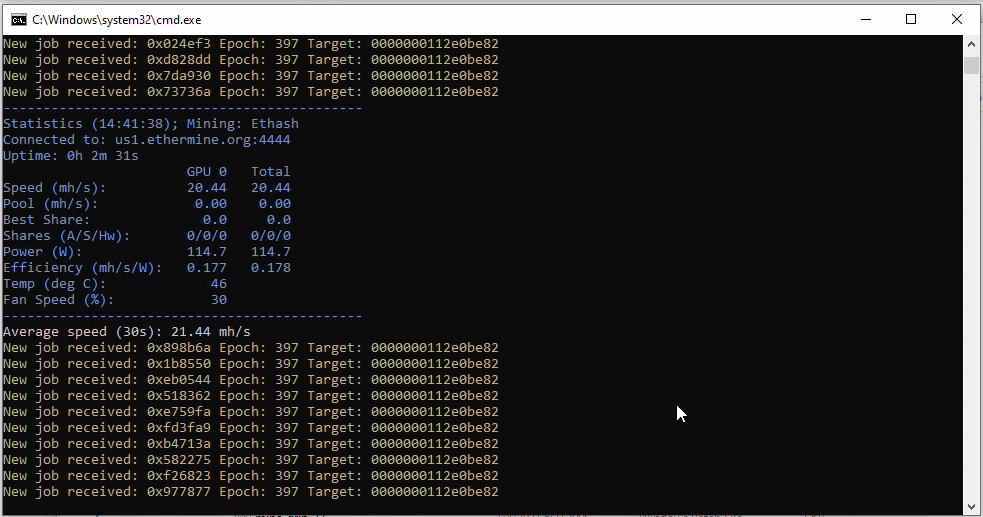
Task: Click the Fan Speed value 30
Action: [218, 300]
